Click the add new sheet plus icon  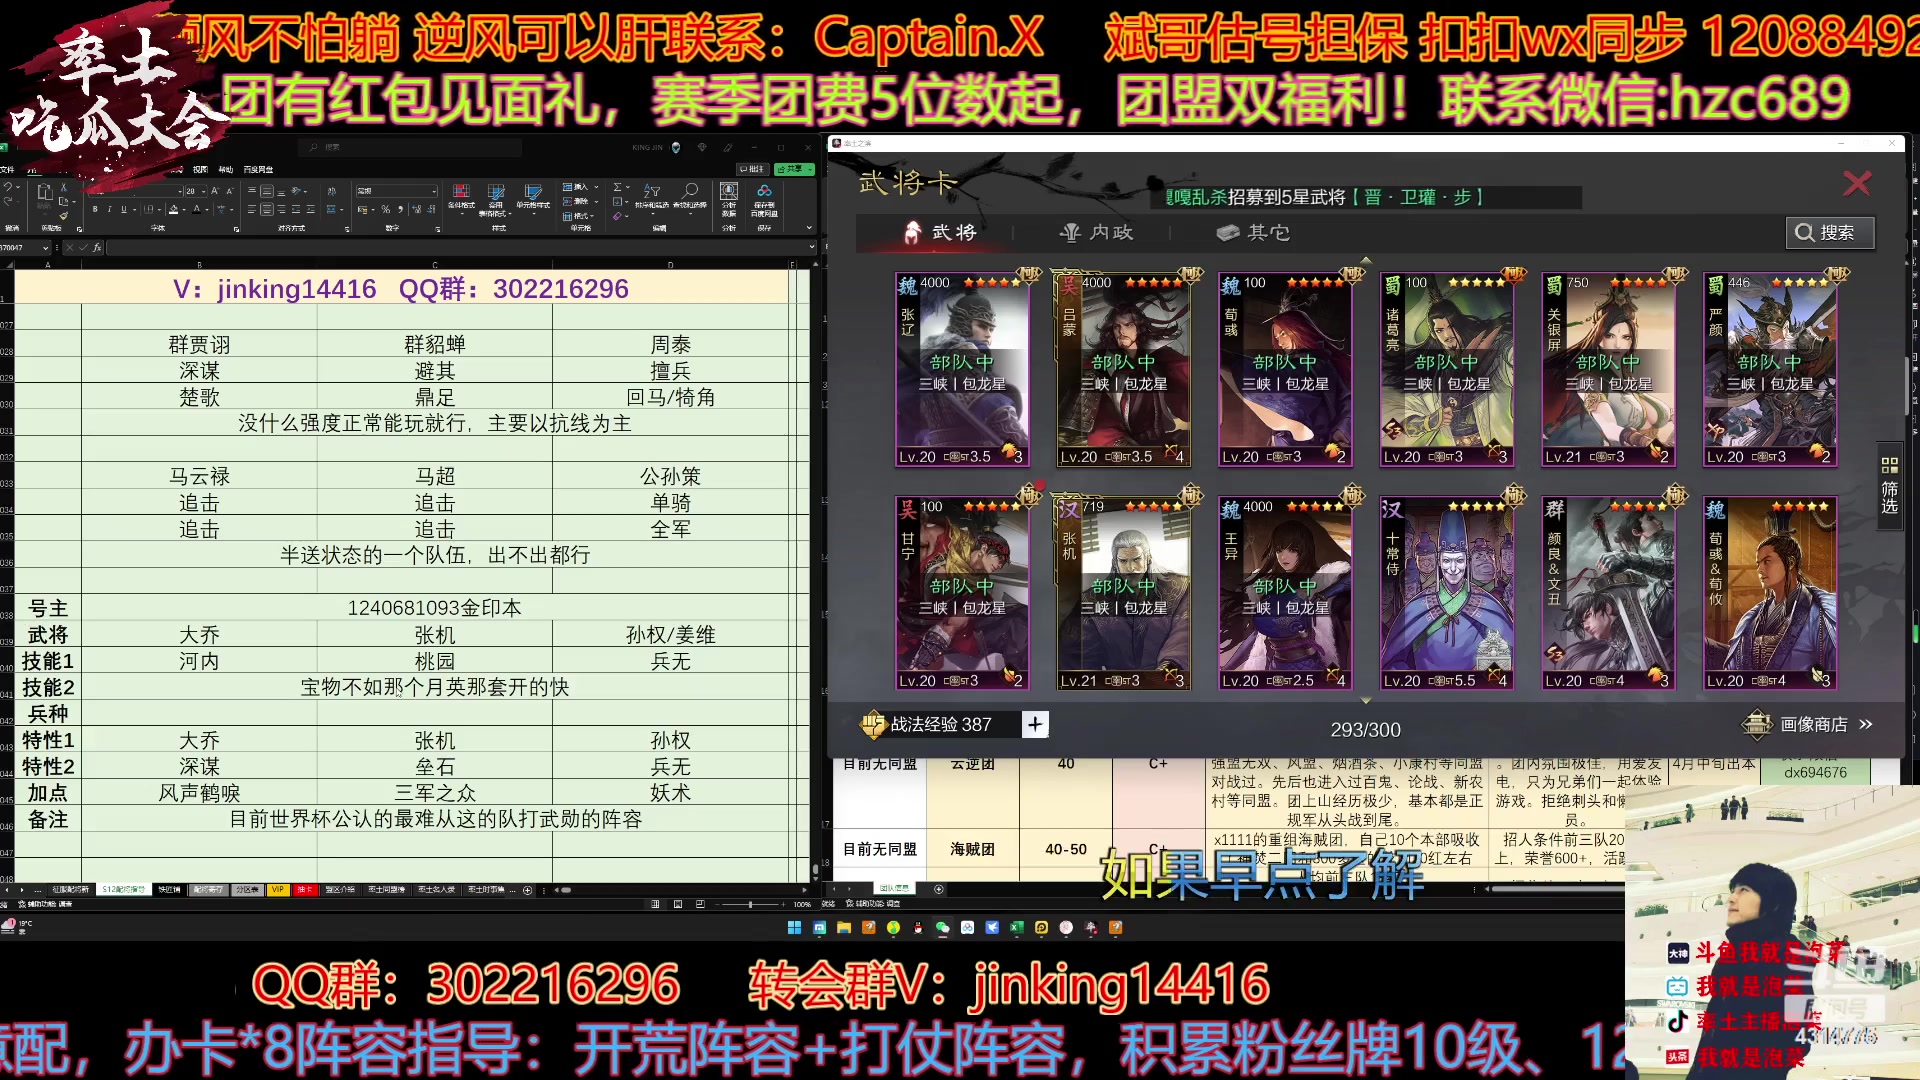527,890
